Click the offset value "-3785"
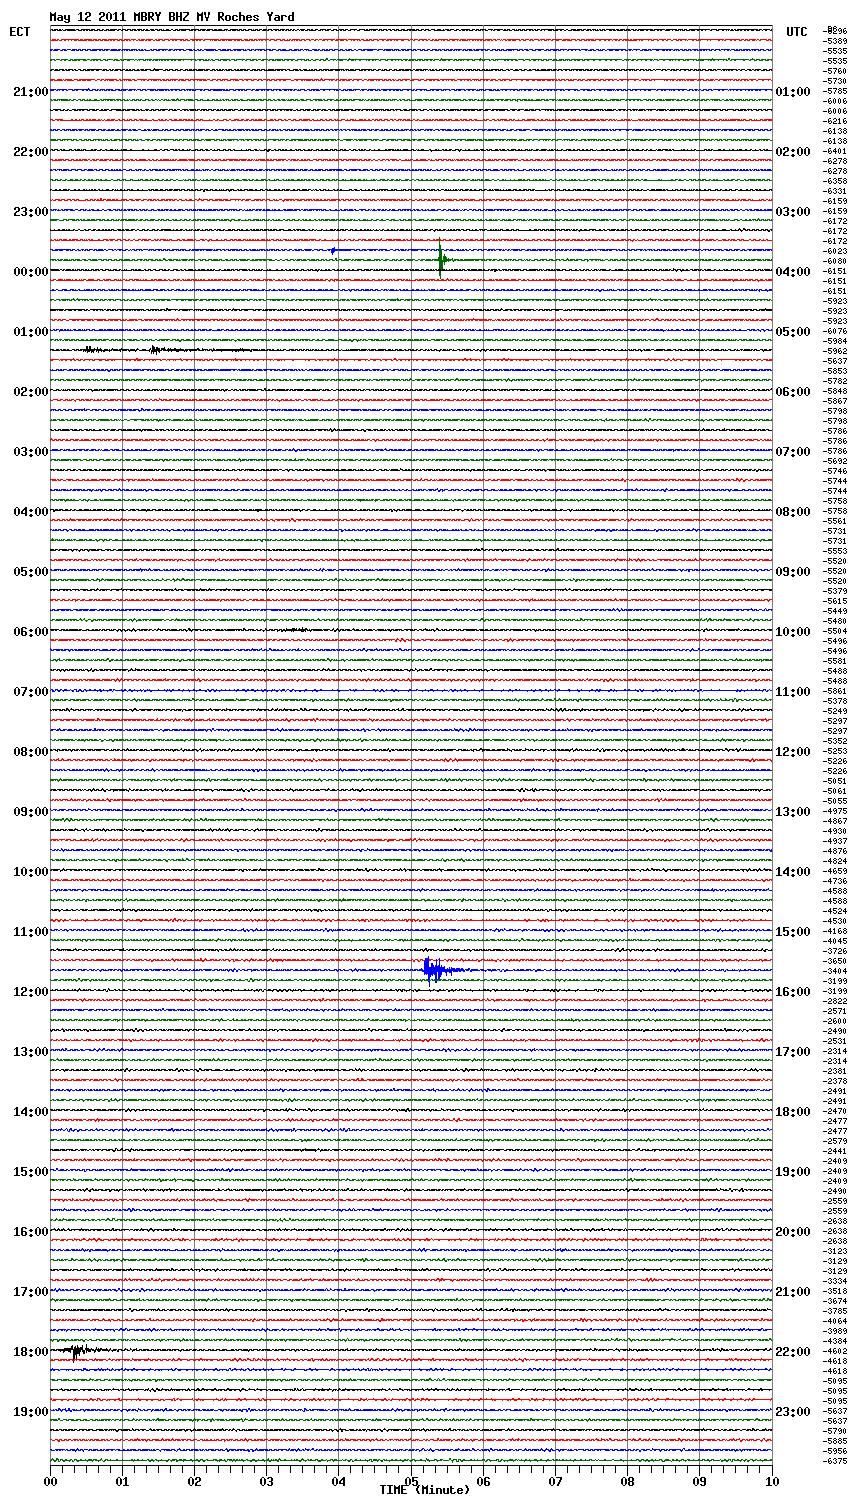Screen dimensions: 852x1500 point(835,1311)
